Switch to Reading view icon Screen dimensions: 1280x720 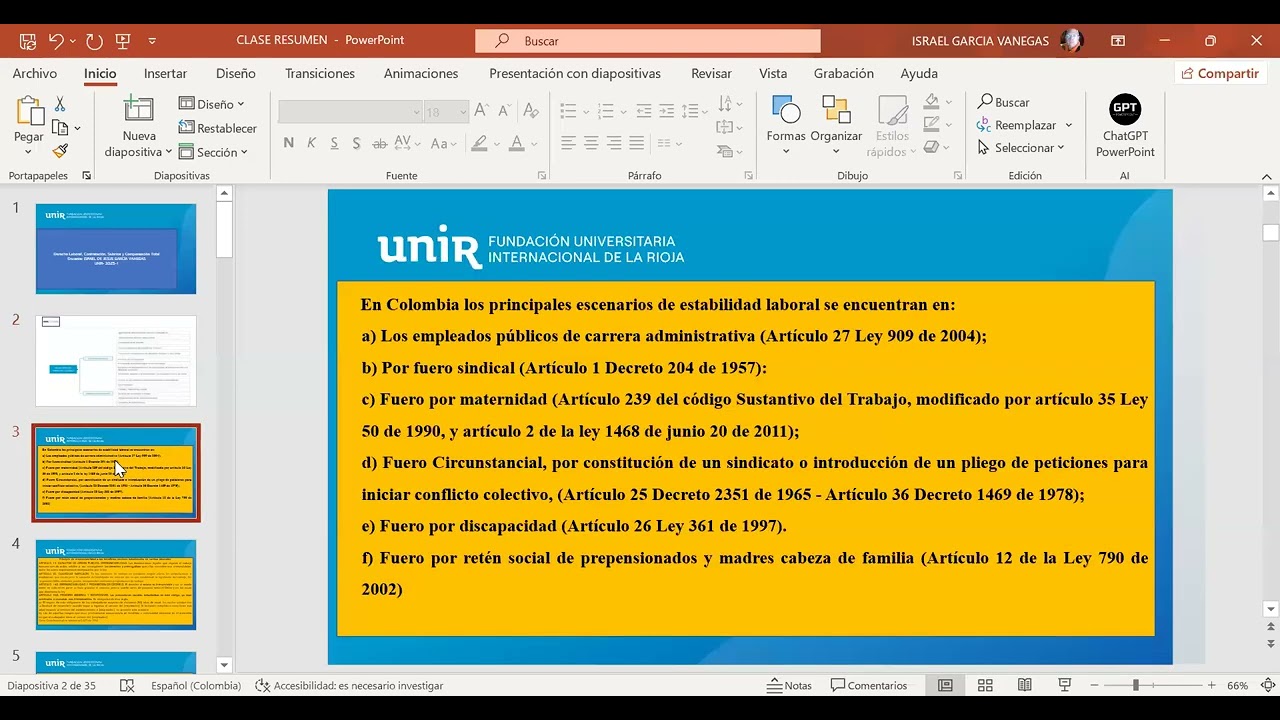point(1025,686)
